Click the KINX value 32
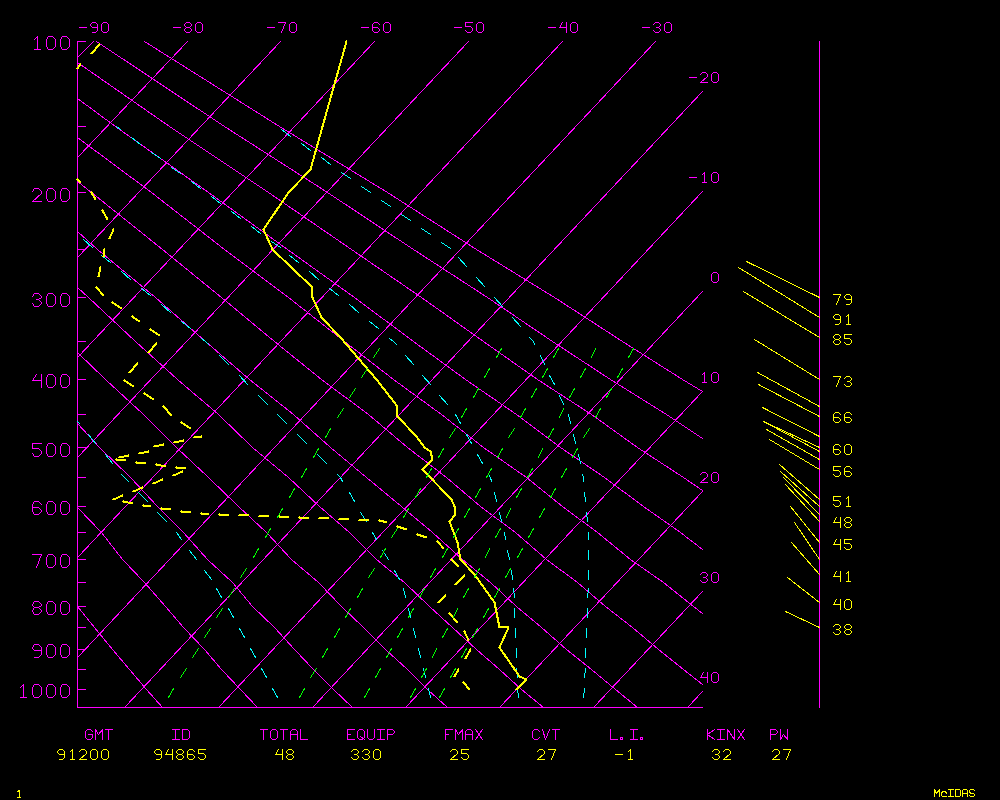 point(722,755)
